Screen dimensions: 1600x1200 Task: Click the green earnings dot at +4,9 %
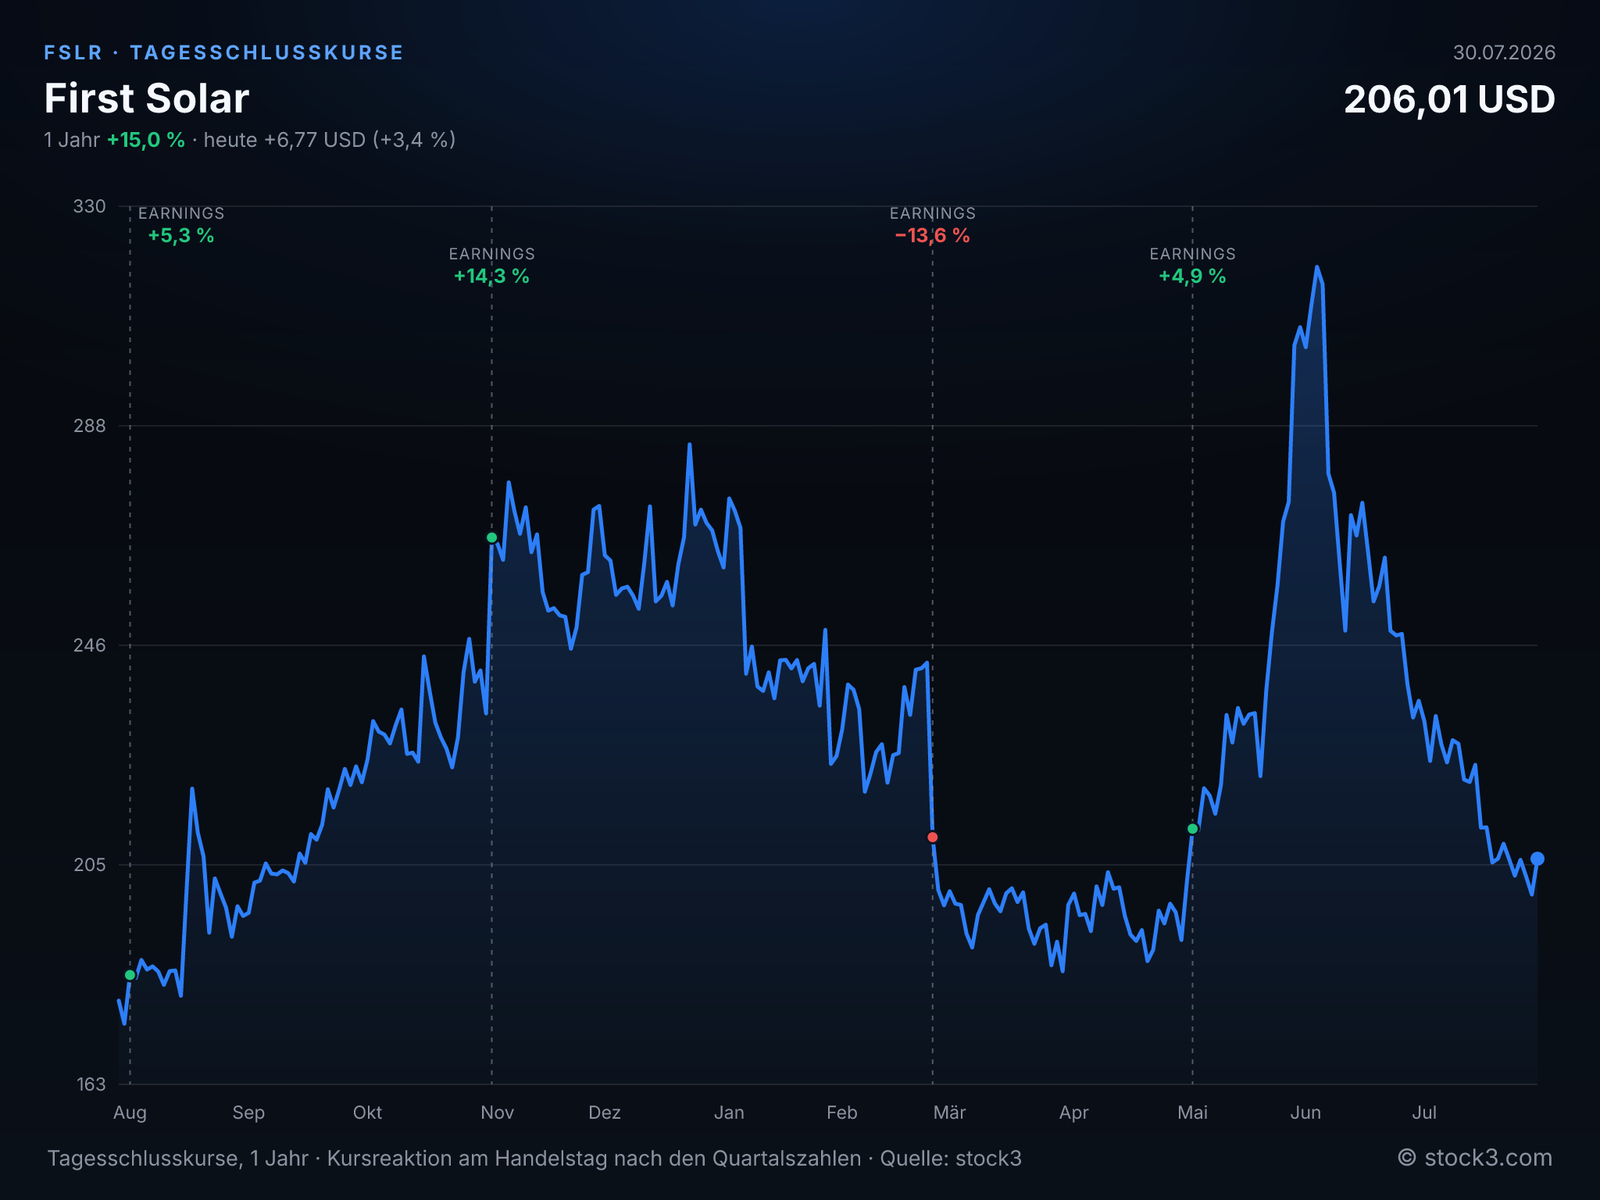(x=1192, y=829)
